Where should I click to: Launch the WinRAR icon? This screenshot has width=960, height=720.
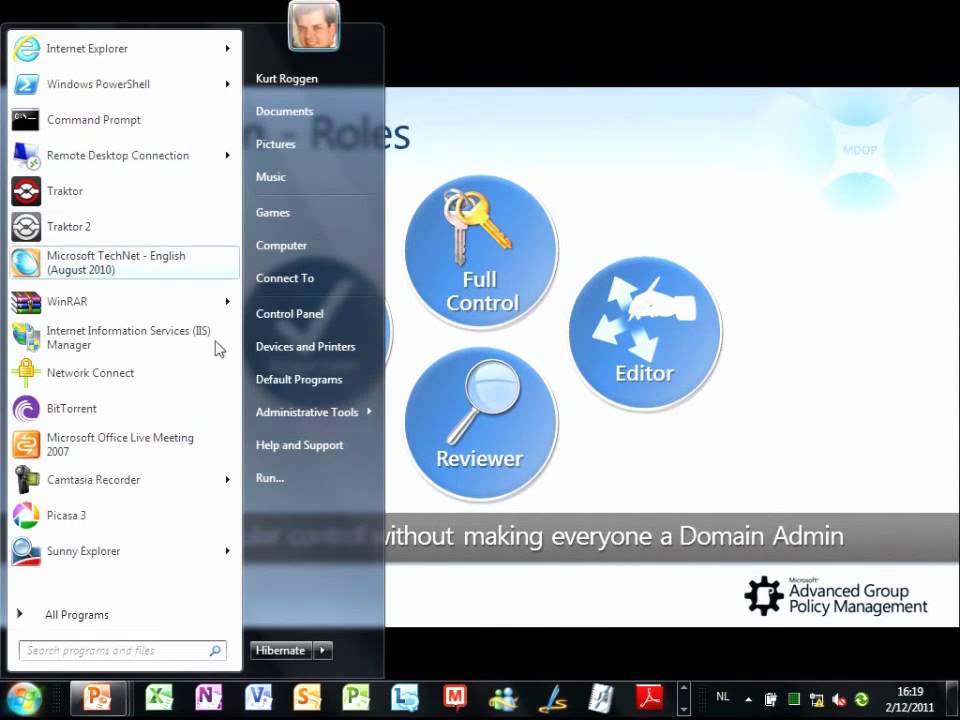pyautogui.click(x=26, y=301)
